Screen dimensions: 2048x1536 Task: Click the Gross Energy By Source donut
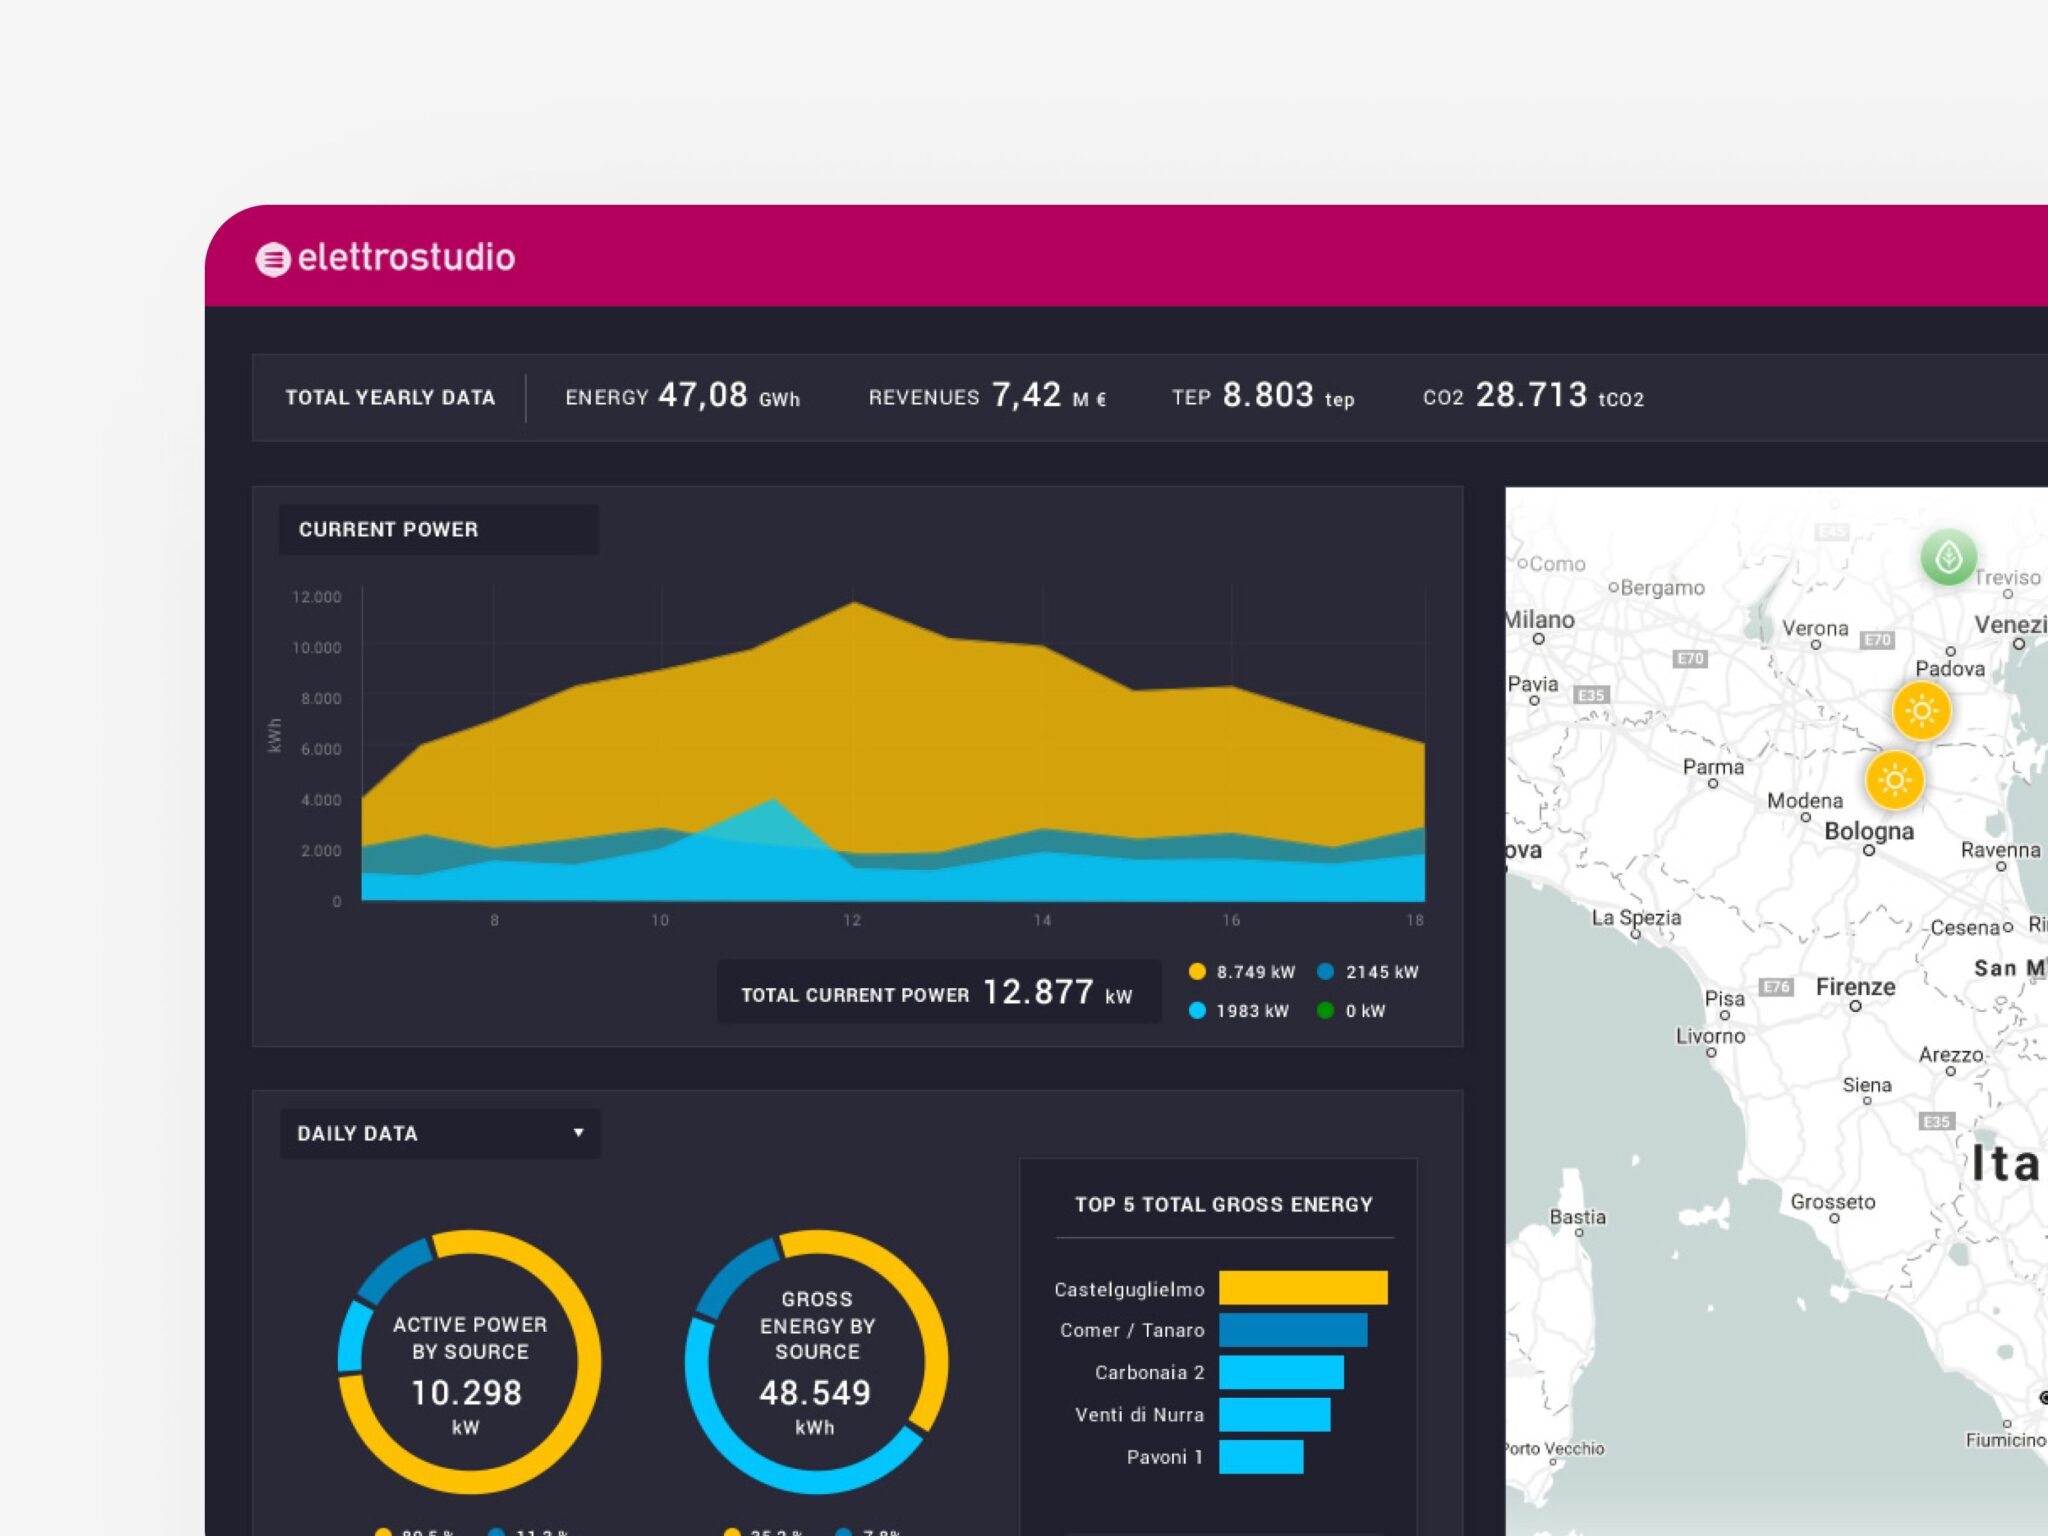pyautogui.click(x=816, y=1361)
